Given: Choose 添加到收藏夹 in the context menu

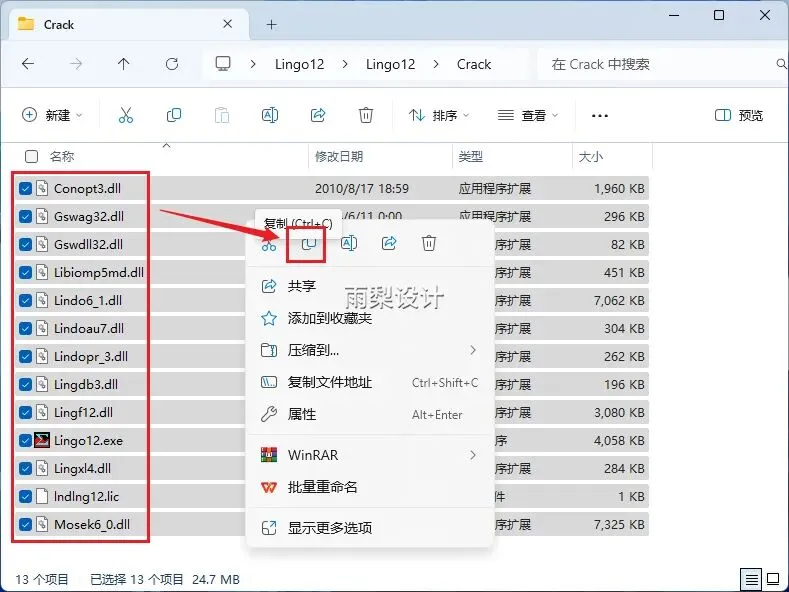Looking at the screenshot, I should click(370, 318).
